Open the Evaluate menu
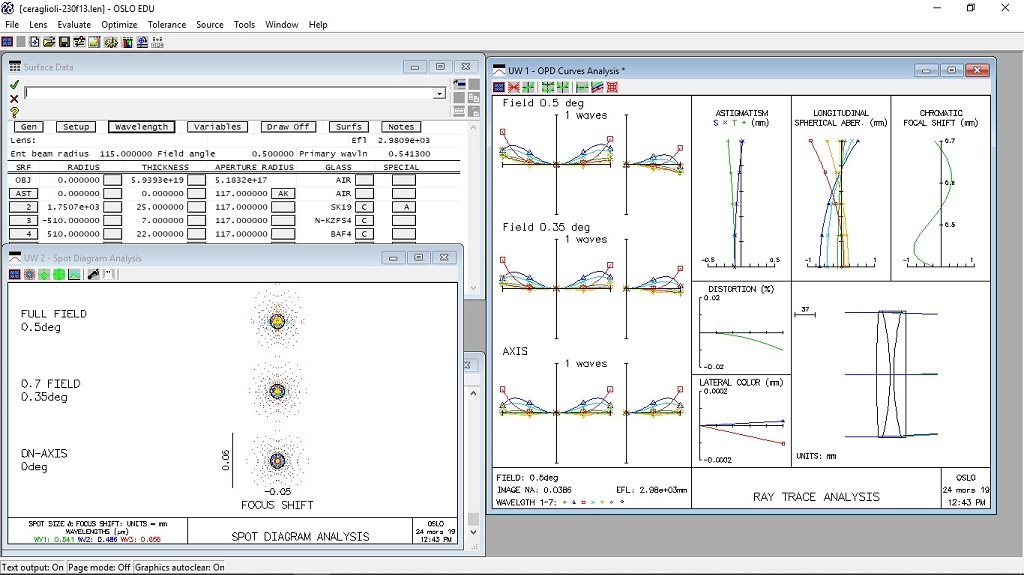 click(x=74, y=24)
